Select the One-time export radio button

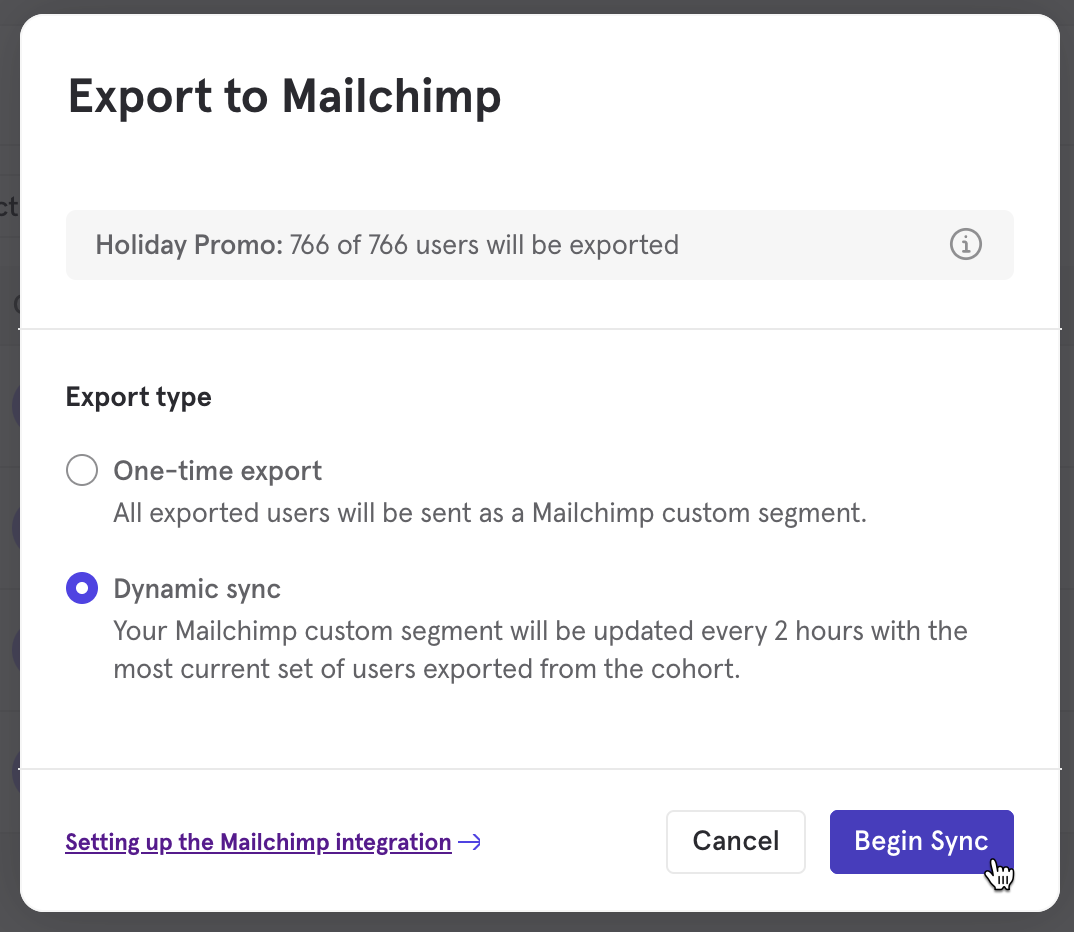(82, 470)
